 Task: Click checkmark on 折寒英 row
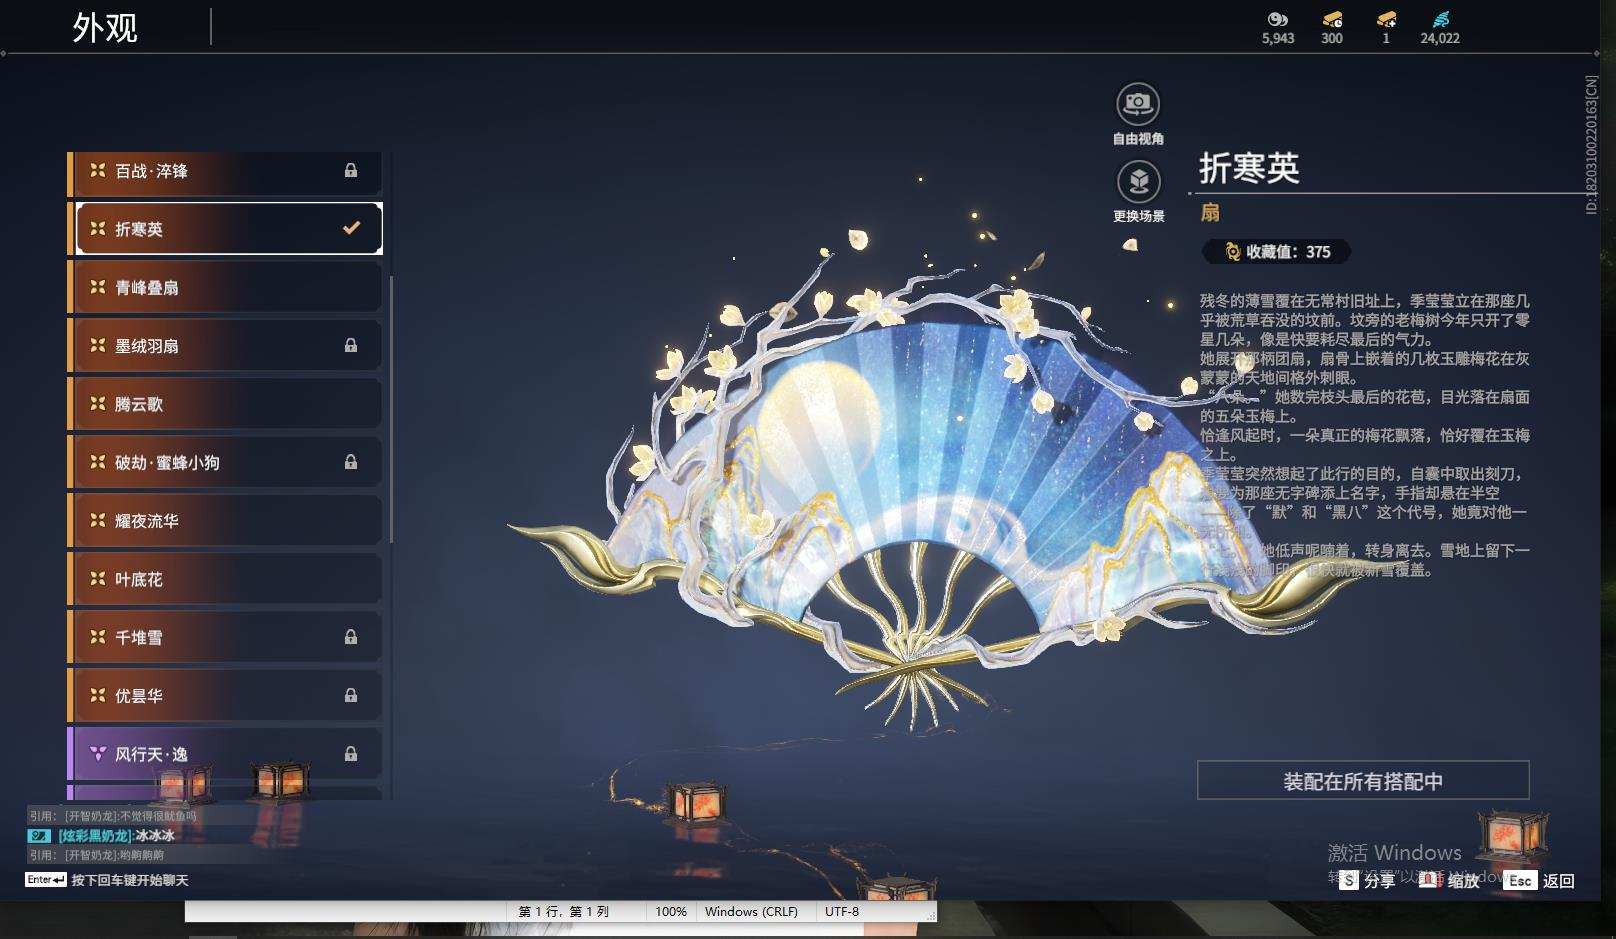tap(351, 228)
